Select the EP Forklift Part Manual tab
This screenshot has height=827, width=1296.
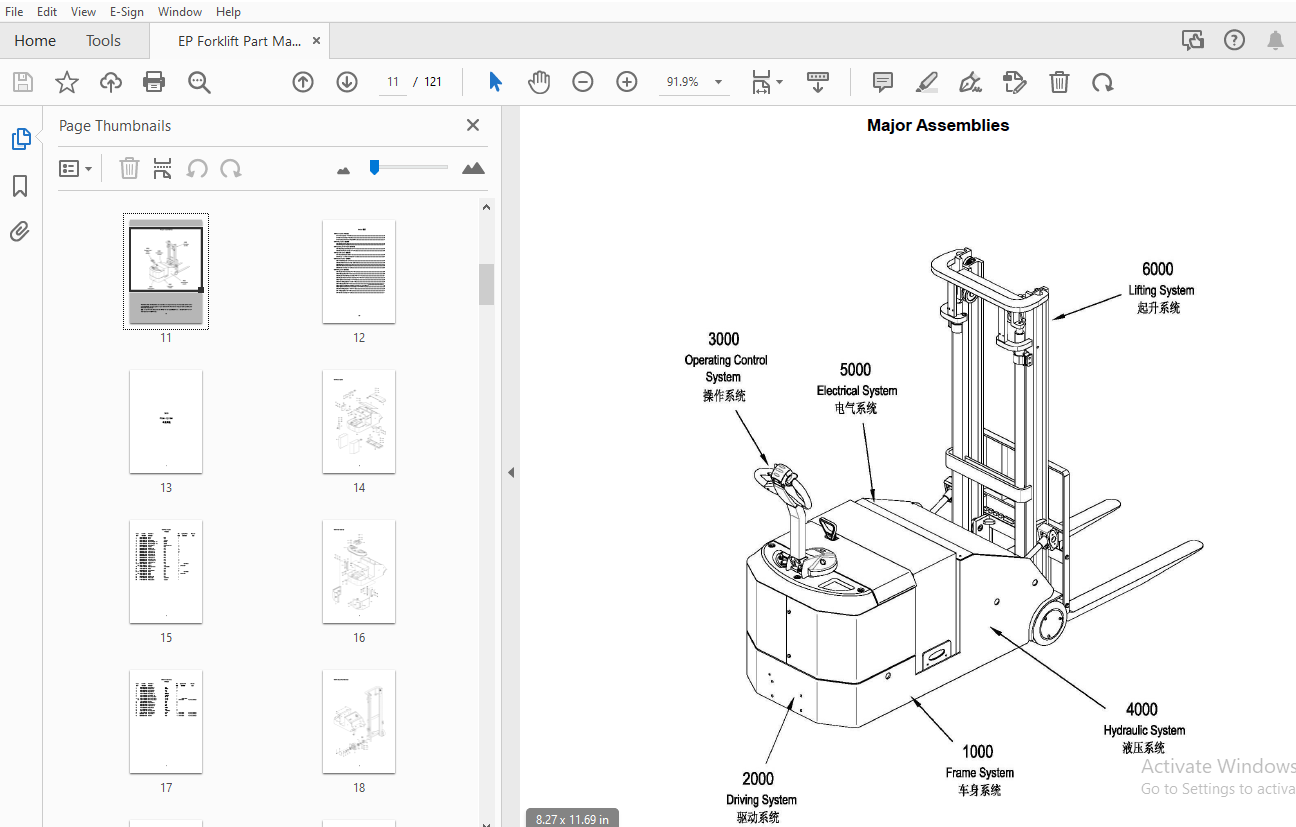point(239,41)
